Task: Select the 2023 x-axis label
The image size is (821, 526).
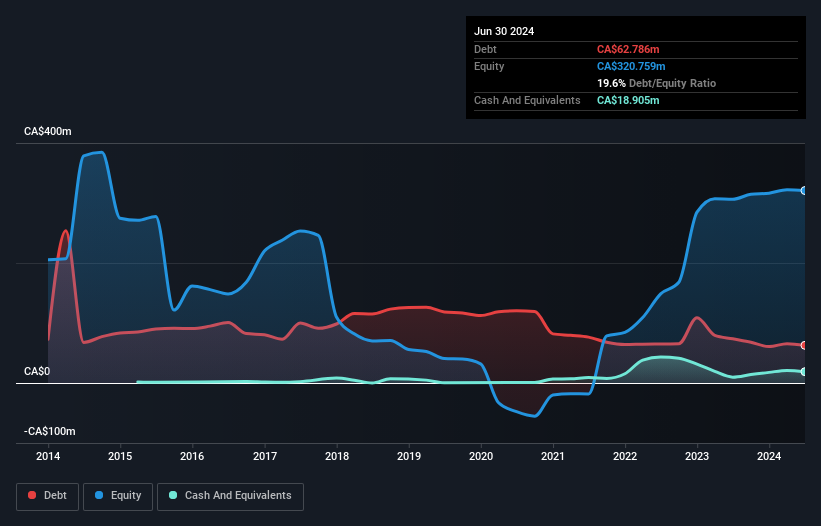Action: [x=697, y=456]
